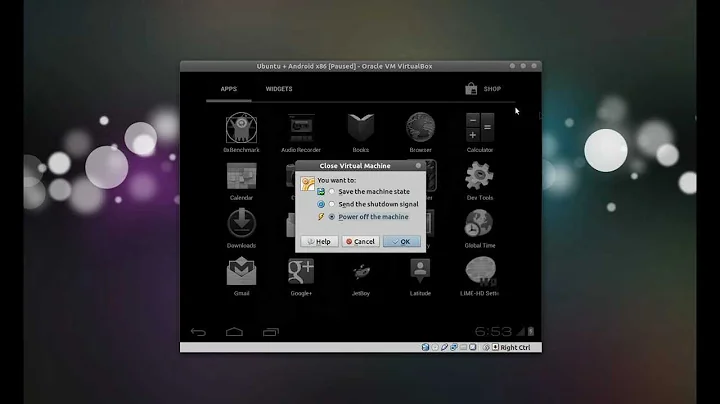Open the Shop from the app drawer

point(483,89)
